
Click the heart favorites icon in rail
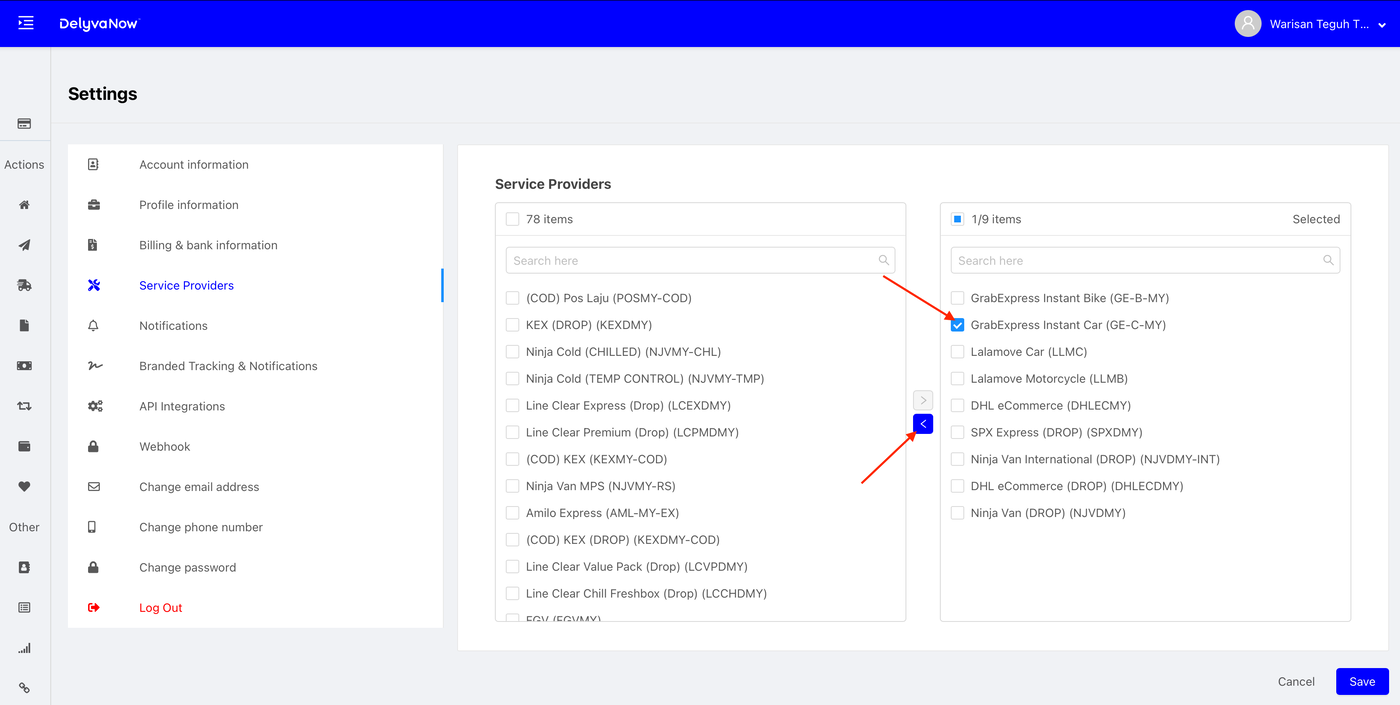pos(24,487)
